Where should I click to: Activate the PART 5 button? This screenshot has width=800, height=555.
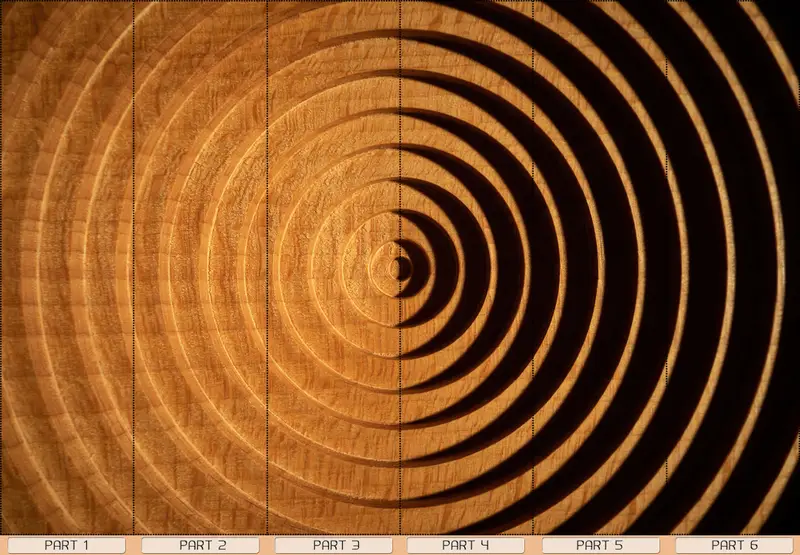point(601,545)
